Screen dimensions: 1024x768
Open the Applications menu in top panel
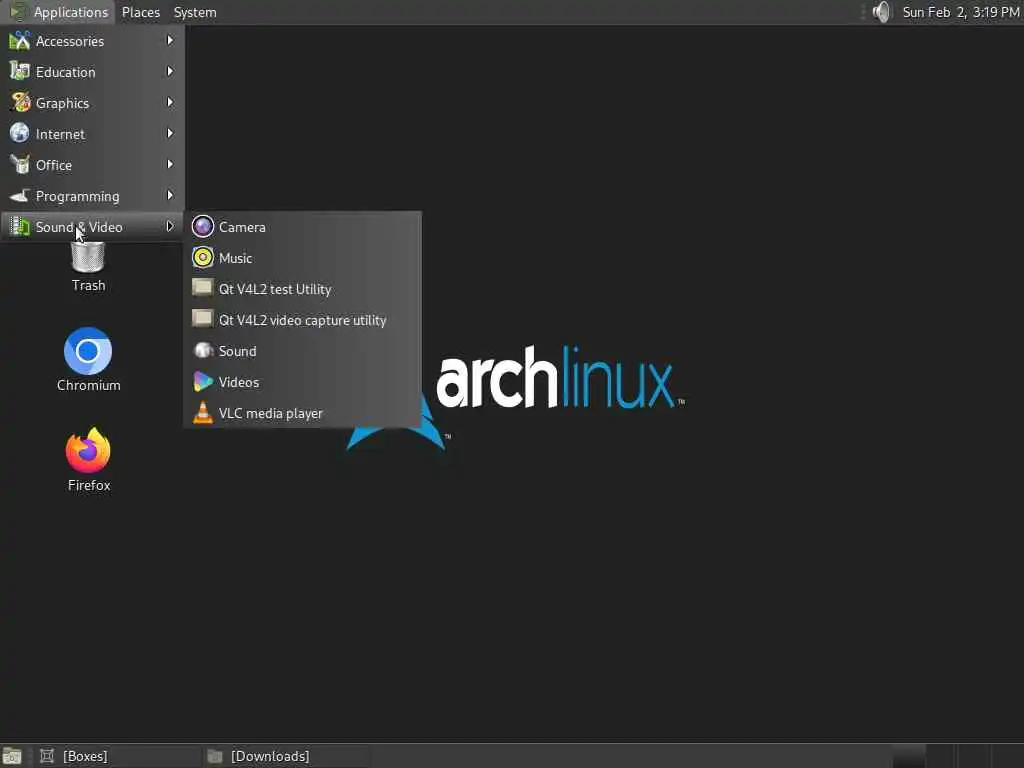coord(58,12)
